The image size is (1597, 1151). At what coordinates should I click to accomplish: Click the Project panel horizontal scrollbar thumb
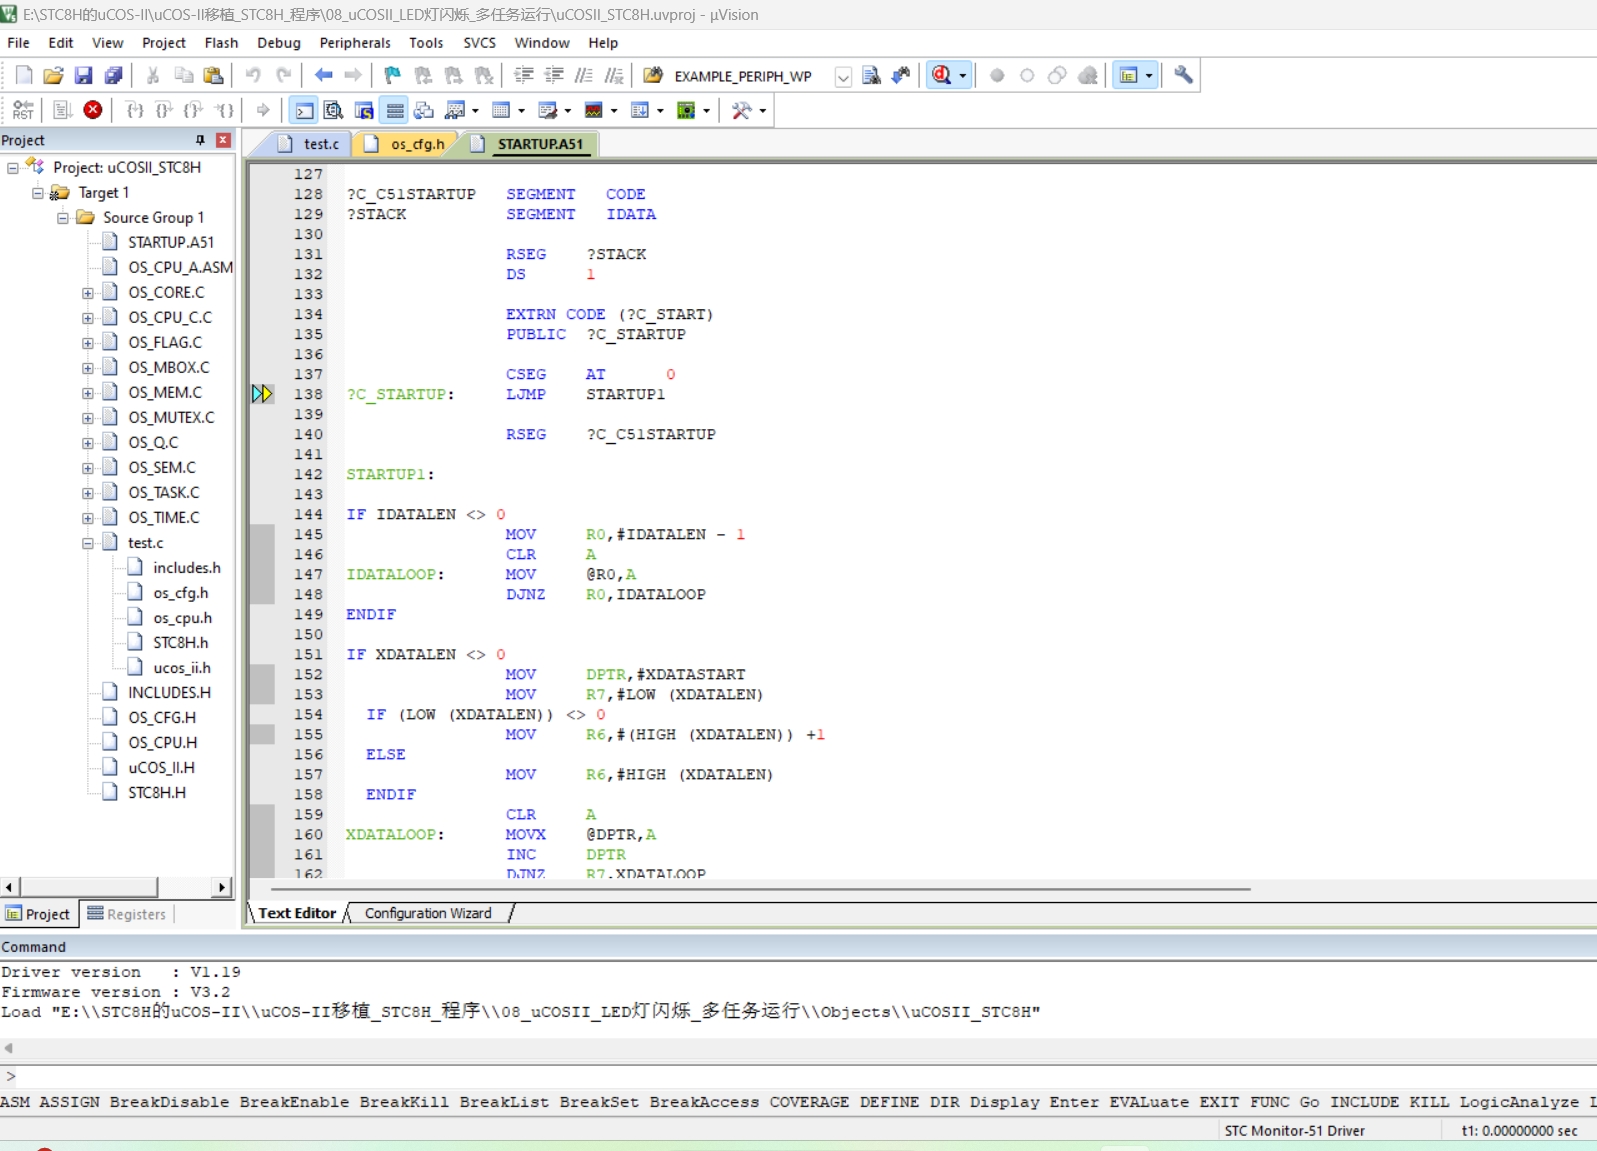click(88, 887)
